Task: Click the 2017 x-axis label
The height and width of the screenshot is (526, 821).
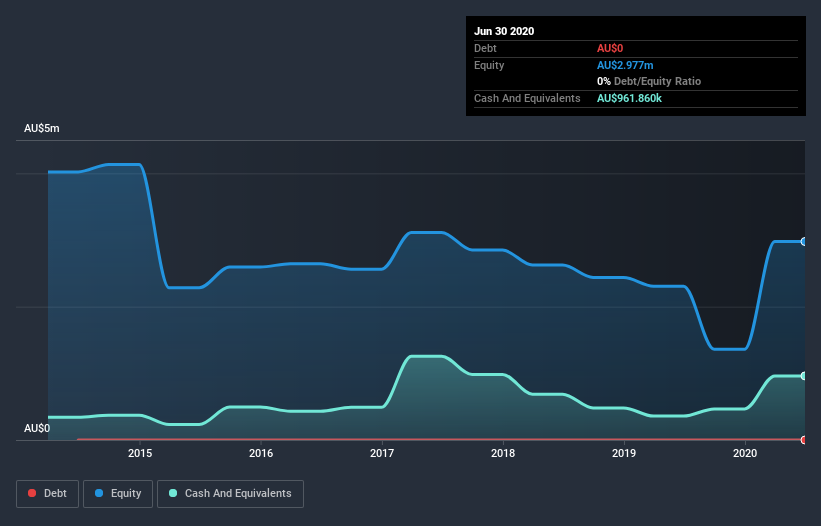Action: point(382,453)
